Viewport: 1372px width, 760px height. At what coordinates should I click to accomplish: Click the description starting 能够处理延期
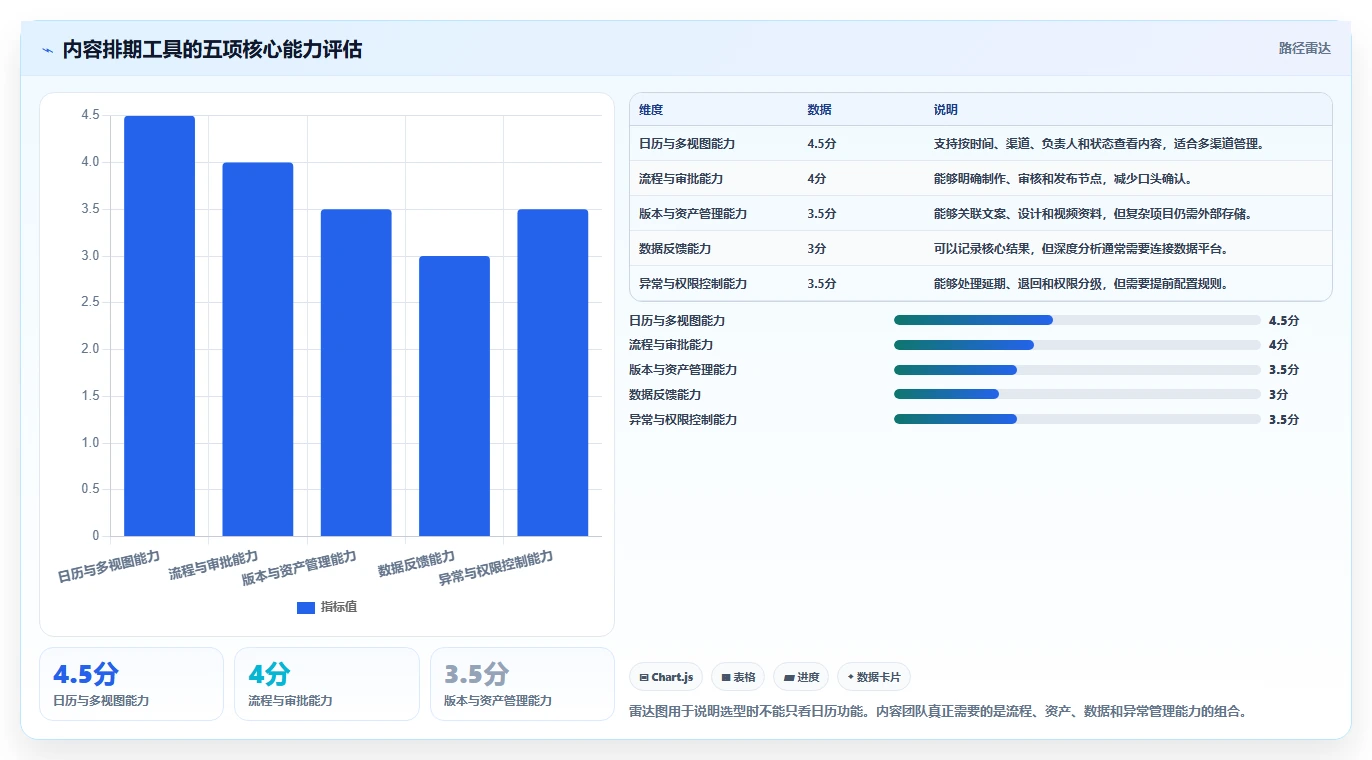pyautogui.click(x=1081, y=284)
